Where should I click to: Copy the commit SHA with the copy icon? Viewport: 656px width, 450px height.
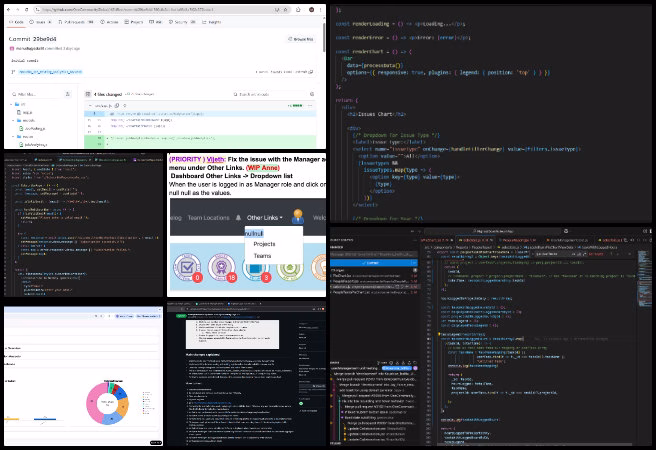311,72
